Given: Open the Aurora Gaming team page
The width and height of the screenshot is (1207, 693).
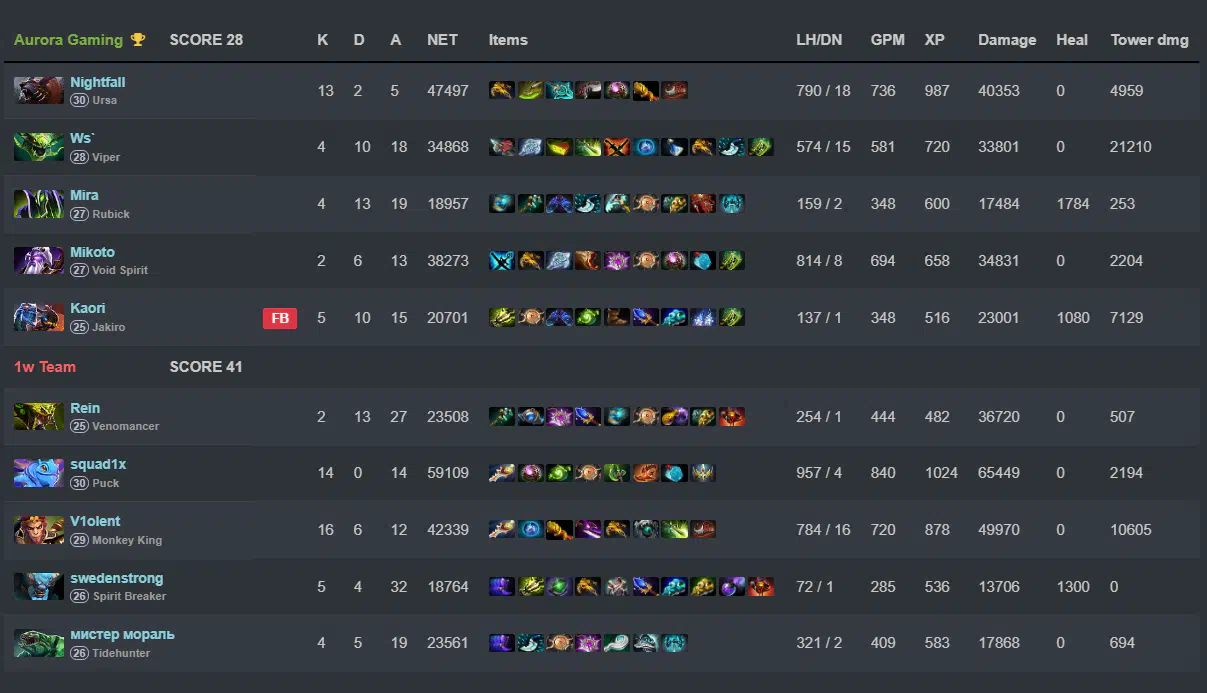Looking at the screenshot, I should click(x=68, y=40).
